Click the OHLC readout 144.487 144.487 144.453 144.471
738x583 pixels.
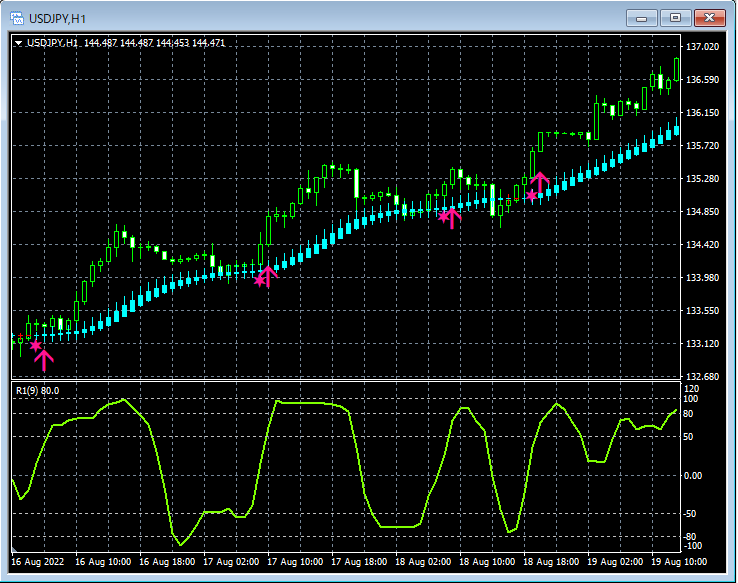click(x=154, y=43)
